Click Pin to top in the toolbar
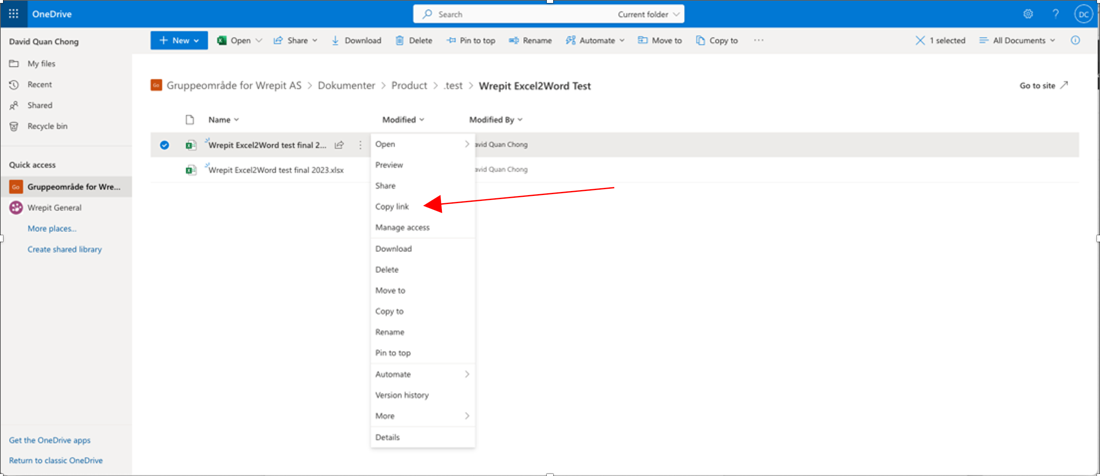 [x=471, y=41]
